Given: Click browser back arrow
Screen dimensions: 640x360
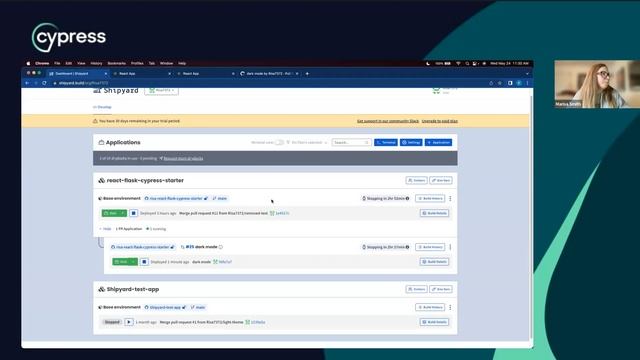Looking at the screenshot, I should tap(27, 83).
